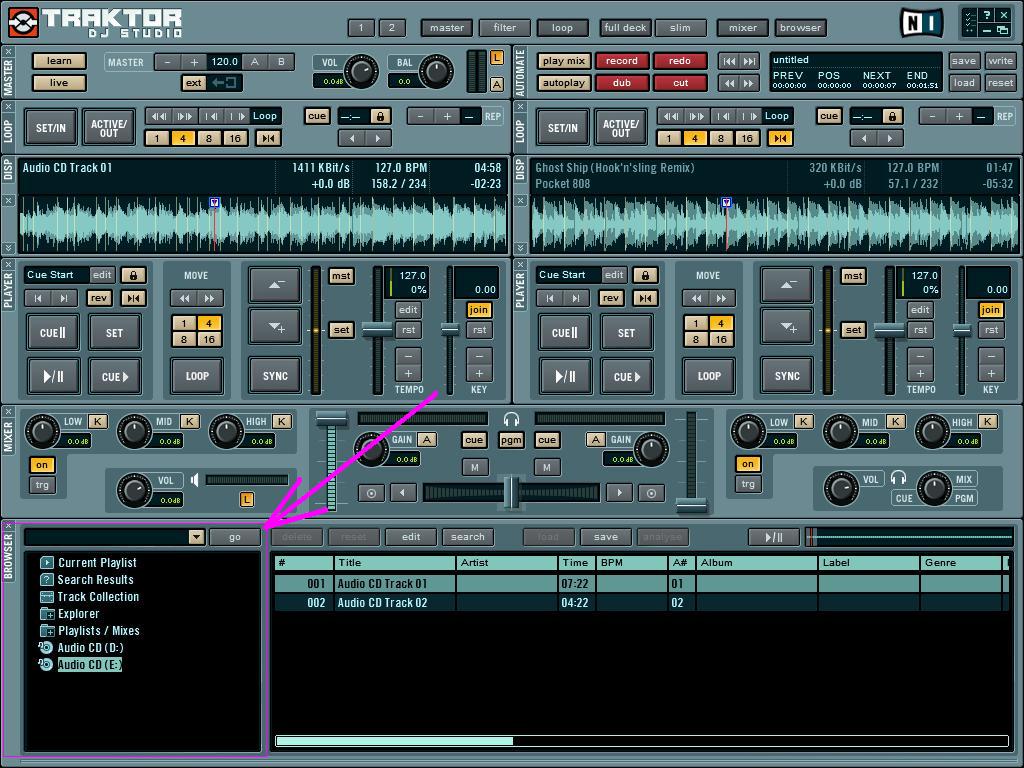The height and width of the screenshot is (768, 1024).
Task: Click the right loop panel snap icon
Action: pos(780,138)
